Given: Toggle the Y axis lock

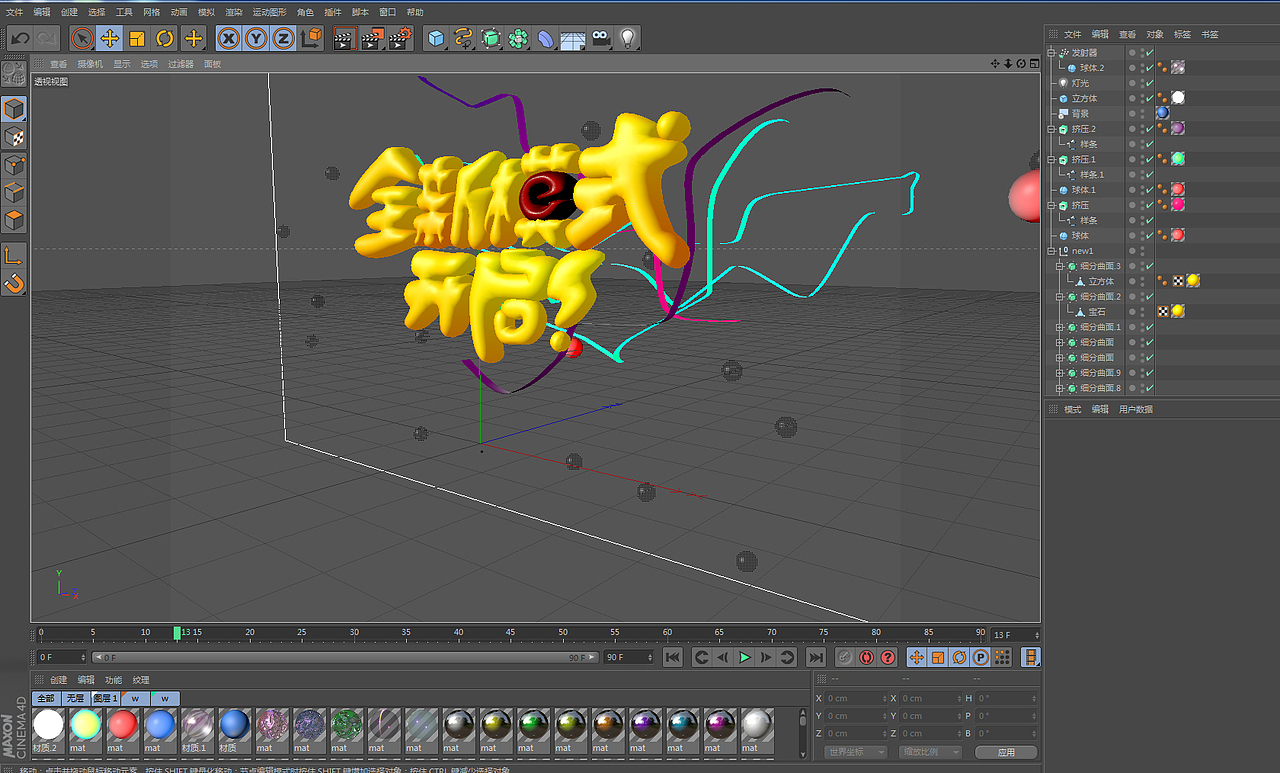Looking at the screenshot, I should pyautogui.click(x=256, y=39).
